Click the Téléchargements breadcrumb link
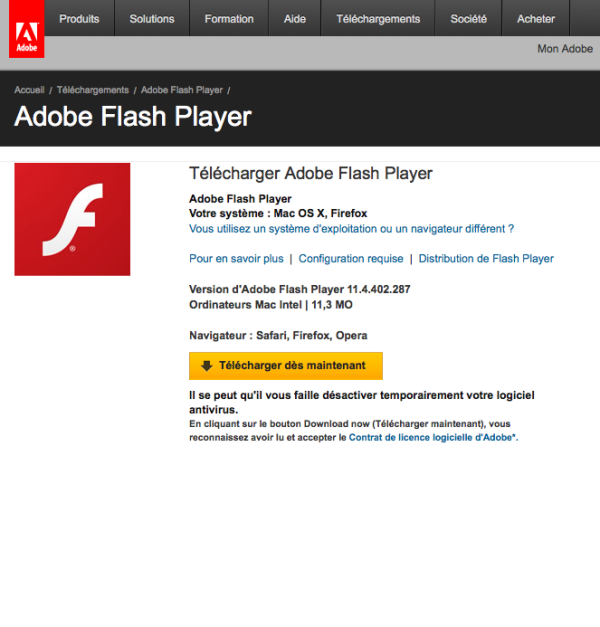The width and height of the screenshot is (600, 627). point(93,90)
